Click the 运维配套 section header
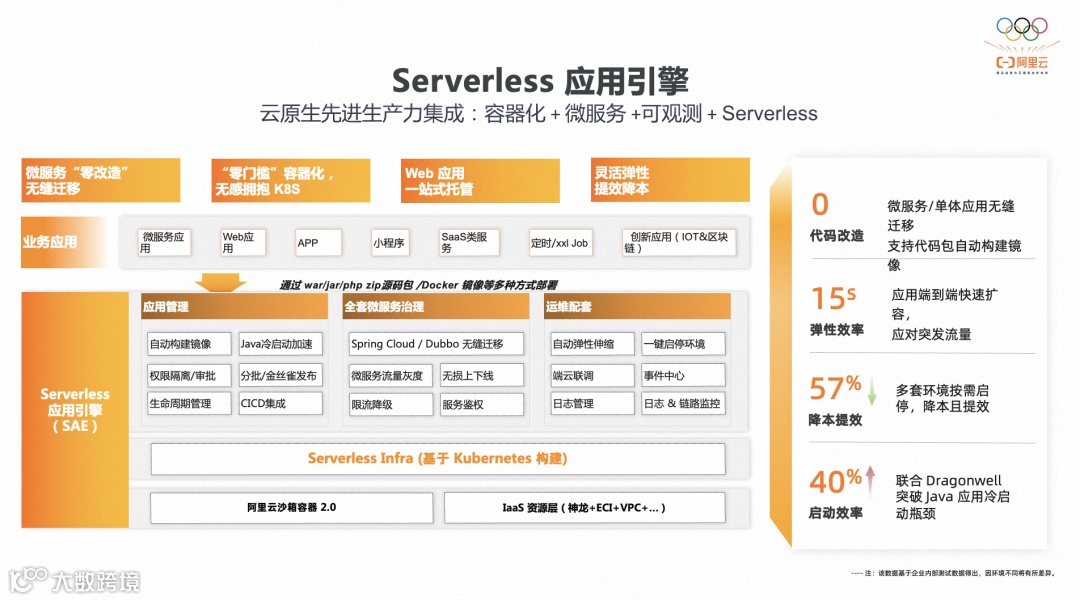 637,306
